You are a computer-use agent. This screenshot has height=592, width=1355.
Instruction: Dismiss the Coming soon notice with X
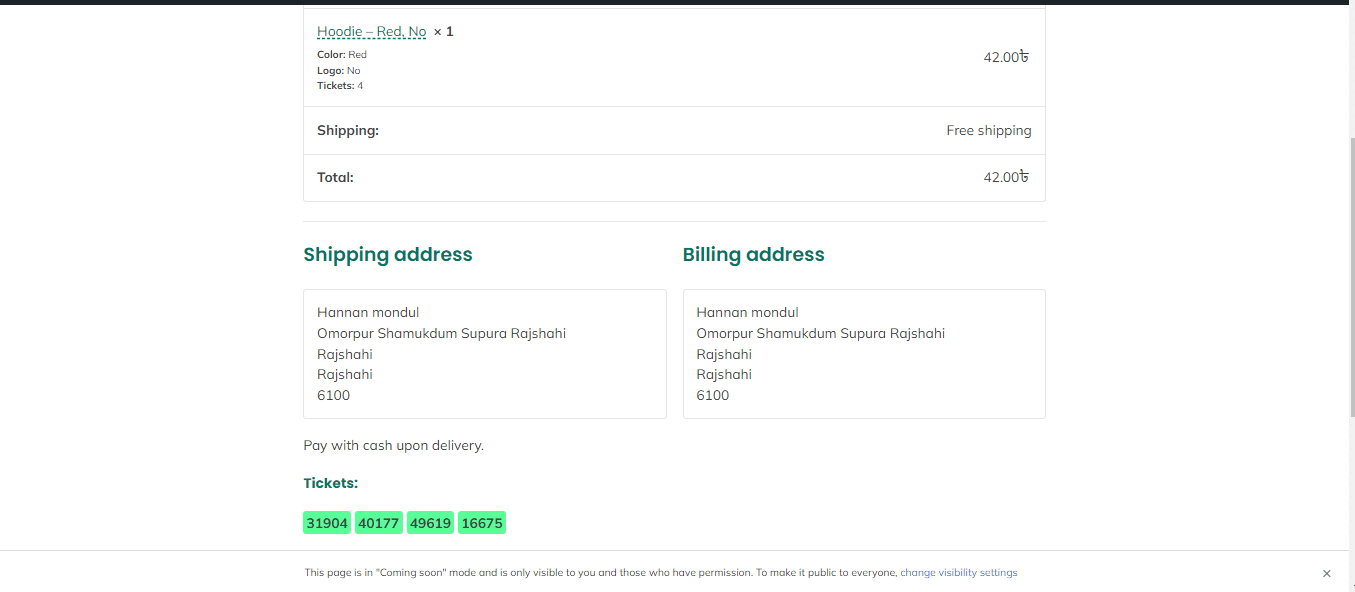click(x=1327, y=574)
